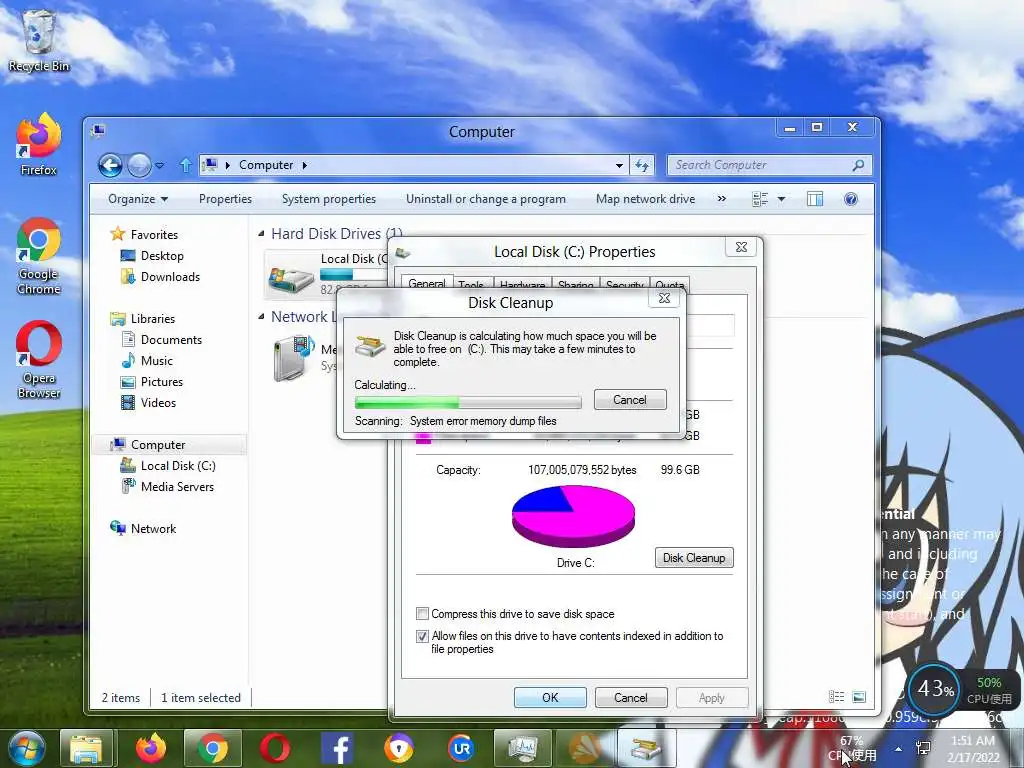
Task: Click OK in Local Disk Properties
Action: click(550, 697)
